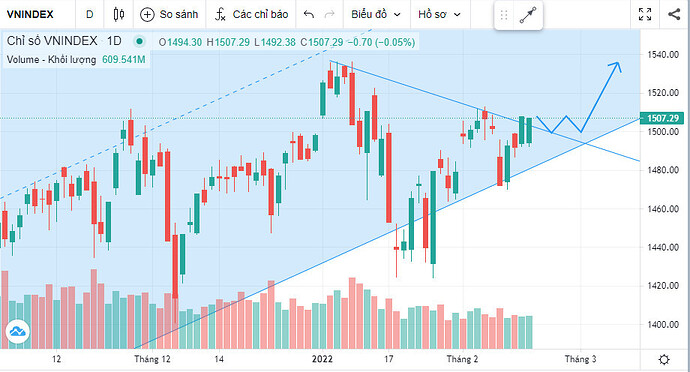The width and height of the screenshot is (690, 372).
Task: Click the round cloud logo badge
Action: coord(18,331)
